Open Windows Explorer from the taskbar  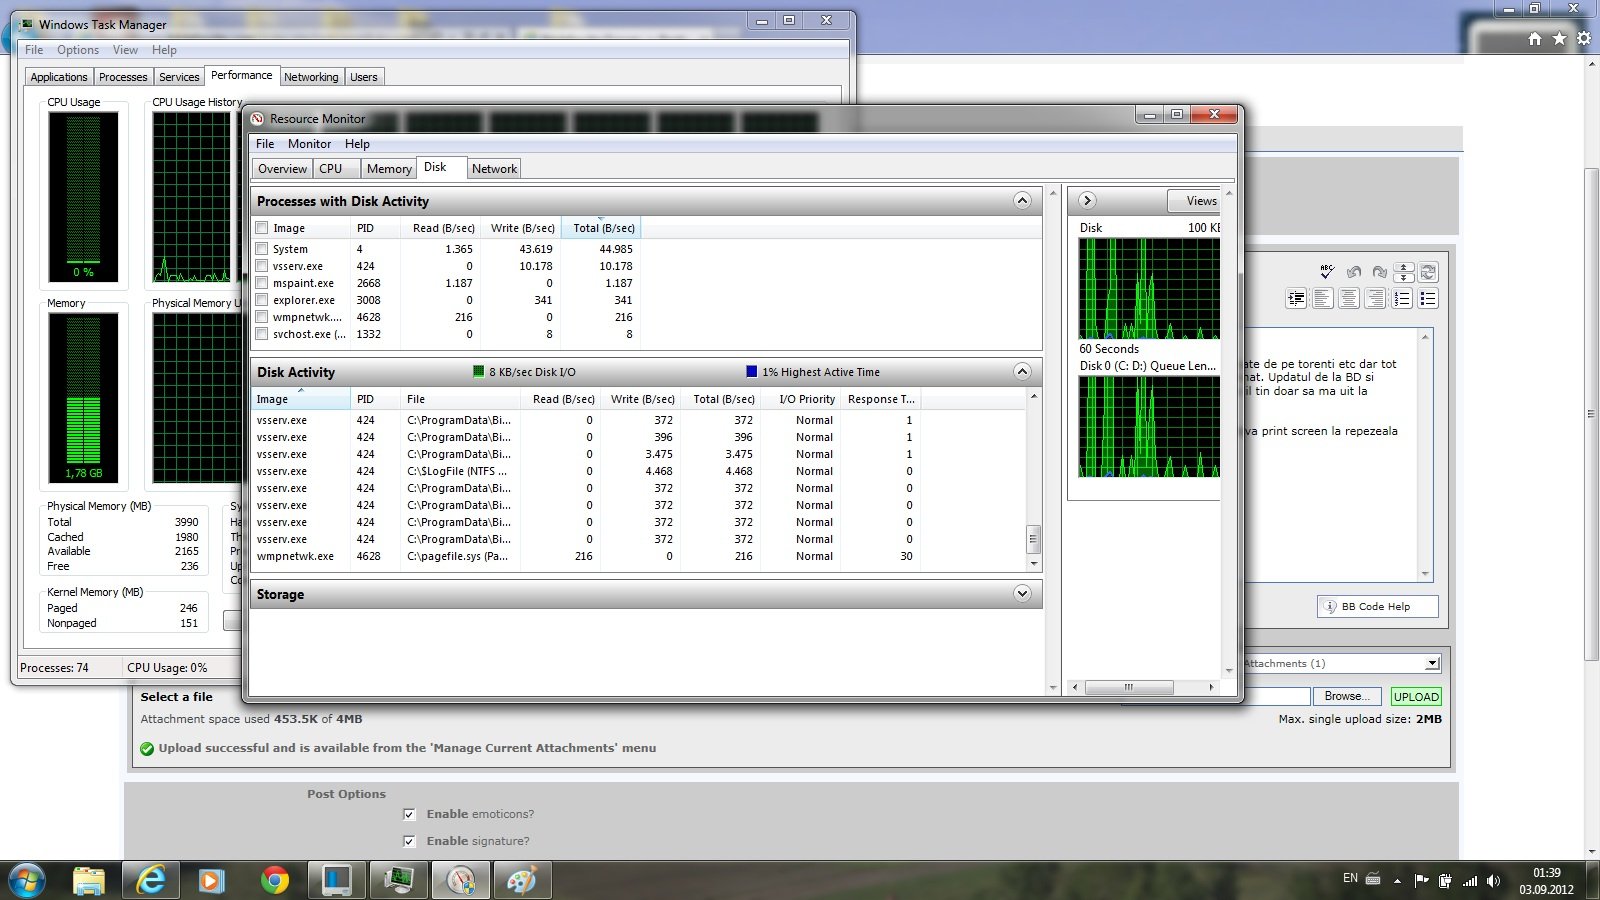pos(89,880)
